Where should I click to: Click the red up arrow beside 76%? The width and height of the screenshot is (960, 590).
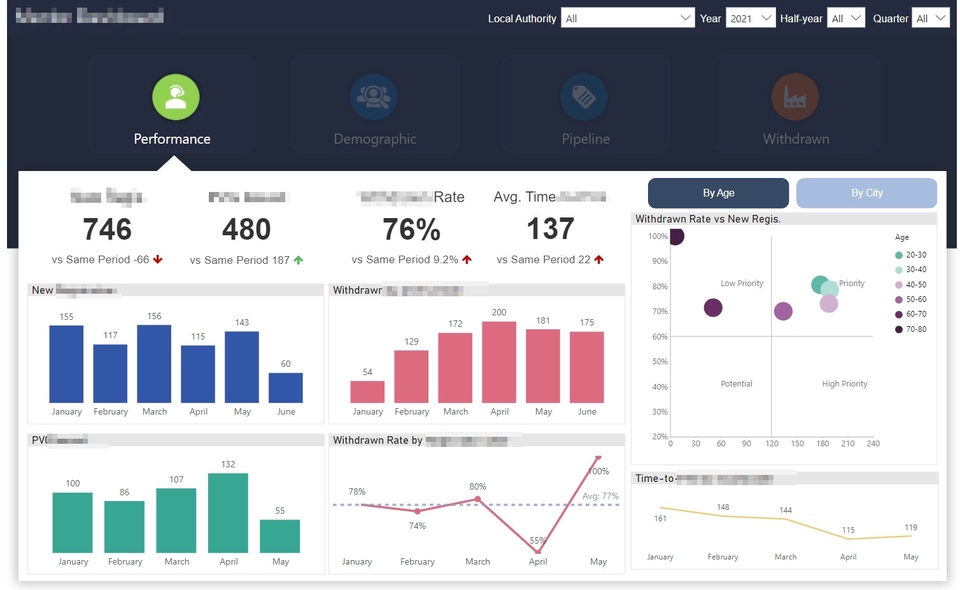point(467,260)
